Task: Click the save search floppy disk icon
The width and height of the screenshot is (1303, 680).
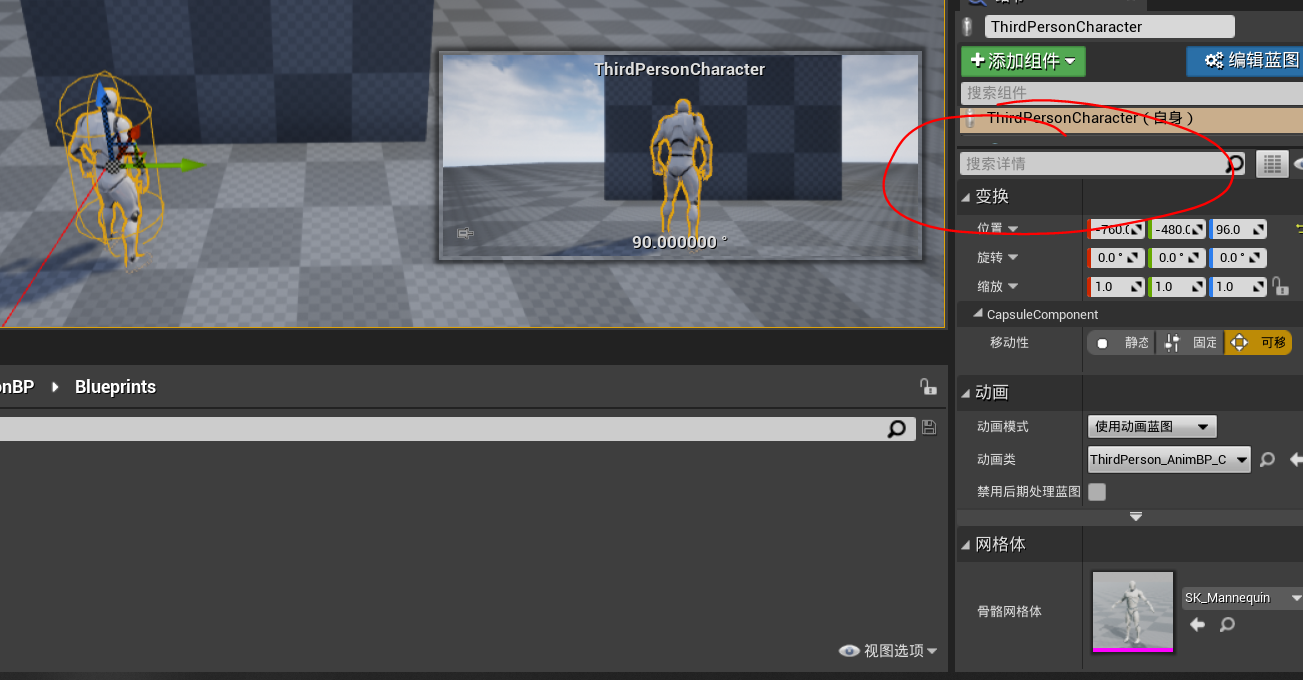Action: (x=929, y=428)
